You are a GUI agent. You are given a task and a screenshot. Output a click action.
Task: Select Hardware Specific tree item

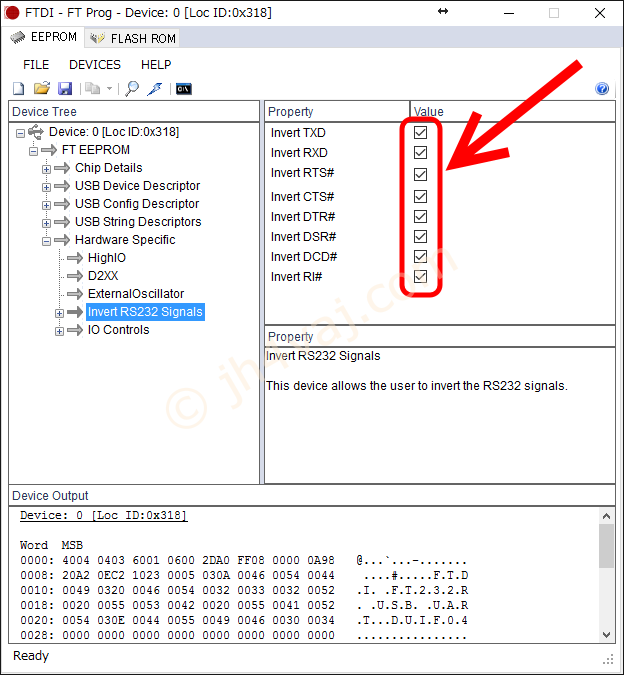point(125,240)
